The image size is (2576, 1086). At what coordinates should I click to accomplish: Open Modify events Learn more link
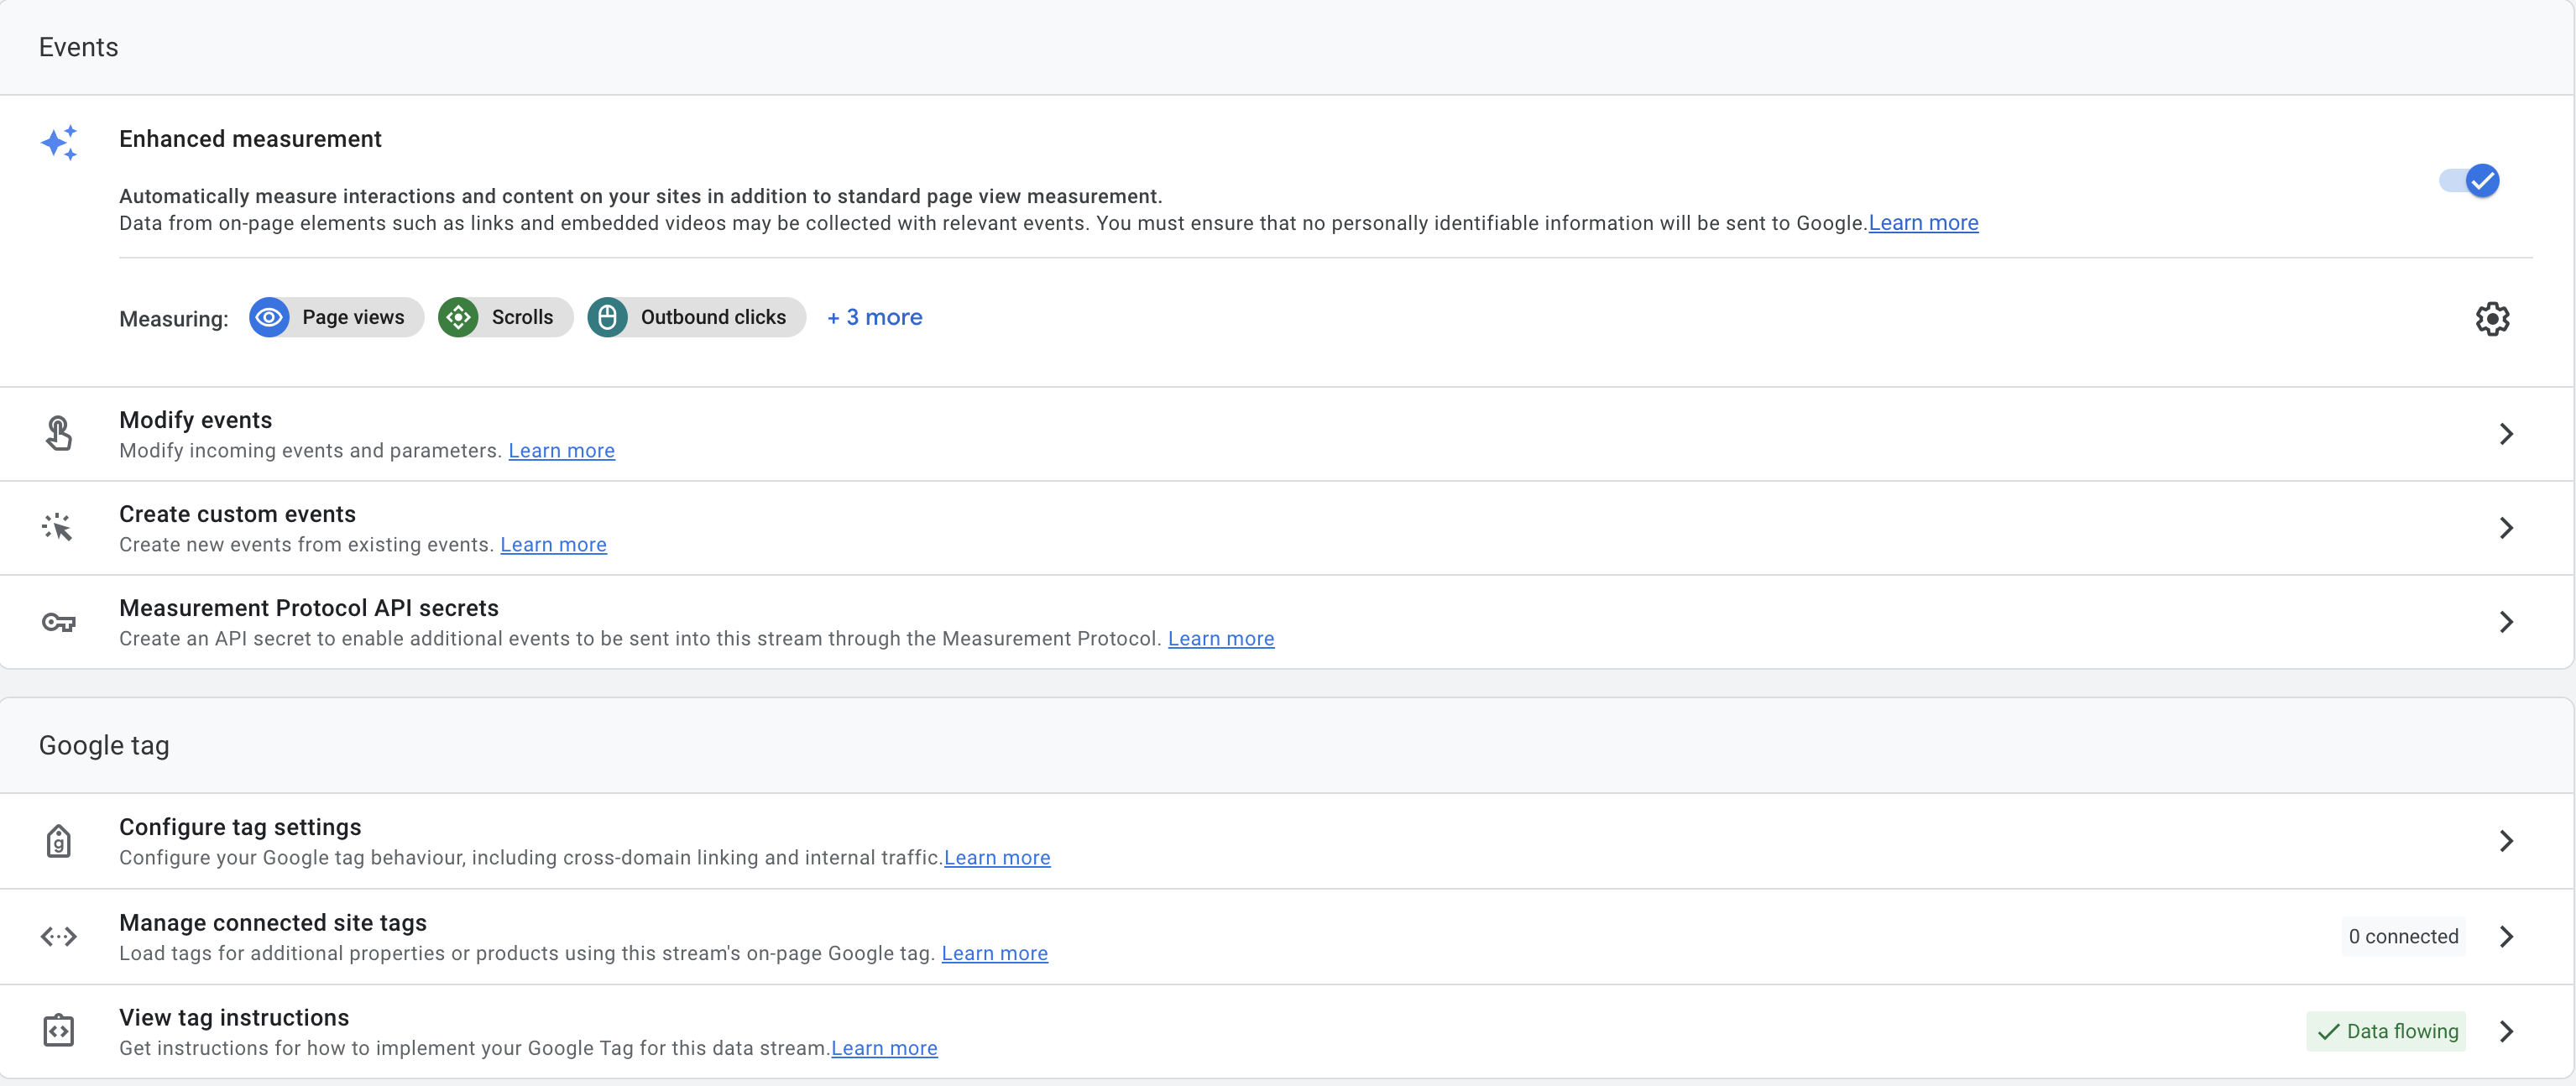pos(561,451)
